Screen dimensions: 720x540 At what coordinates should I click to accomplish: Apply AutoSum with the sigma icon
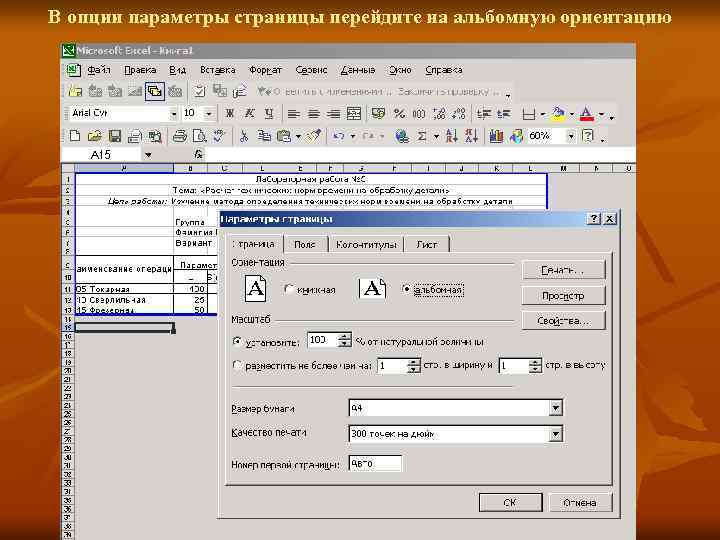tap(422, 136)
